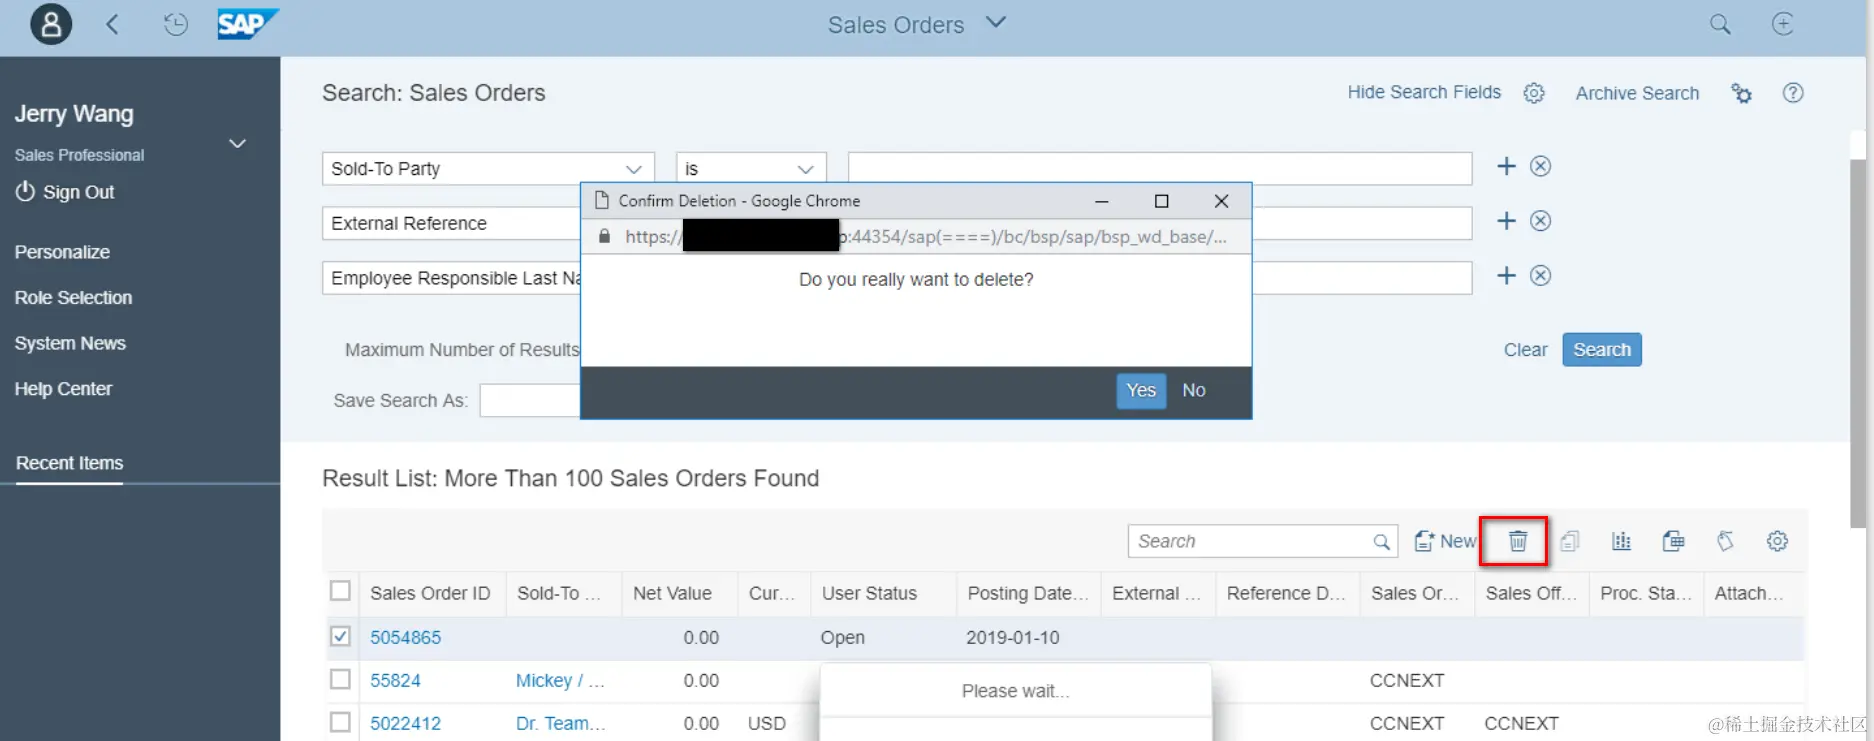Click the New button in result toolbar
Image resolution: width=1874 pixels, height=741 pixels.
(x=1445, y=541)
